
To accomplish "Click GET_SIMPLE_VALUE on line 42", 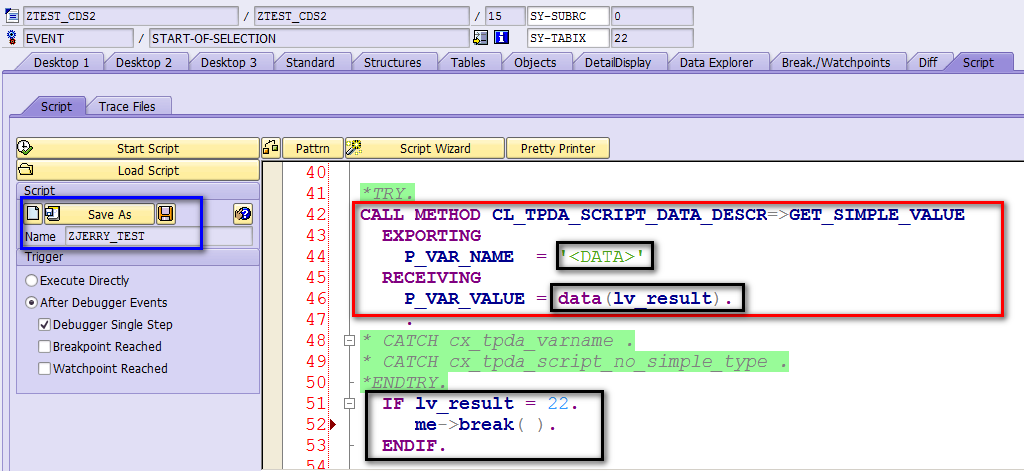I will [x=876, y=215].
